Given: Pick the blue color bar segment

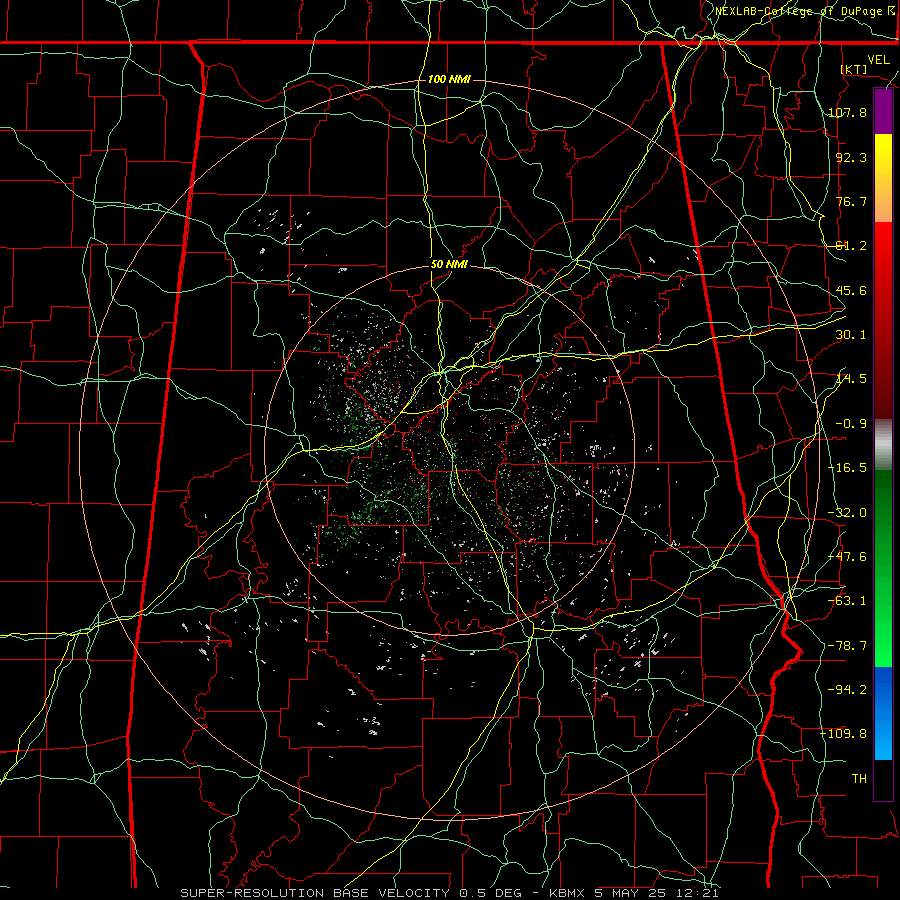Looking at the screenshot, I should [x=883, y=713].
